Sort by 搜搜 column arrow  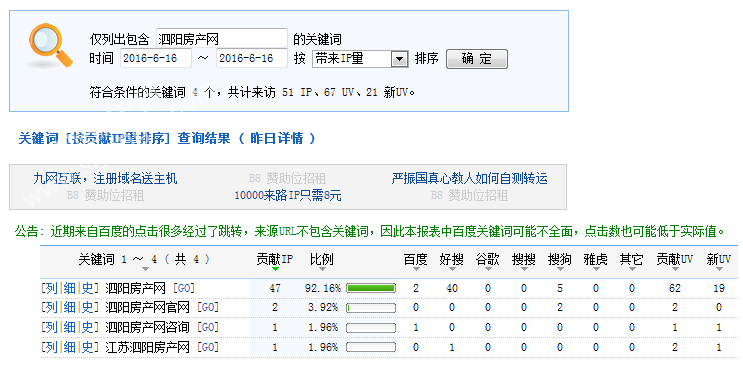(x=524, y=269)
